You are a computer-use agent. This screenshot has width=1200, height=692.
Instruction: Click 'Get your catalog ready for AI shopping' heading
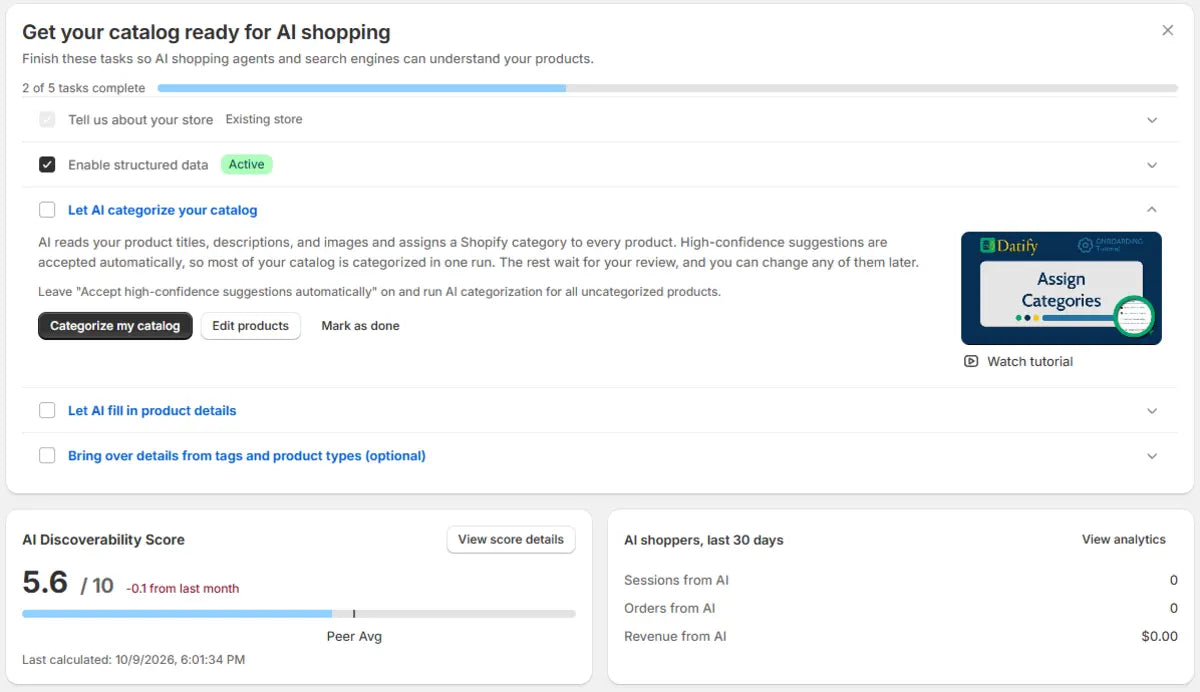click(207, 33)
